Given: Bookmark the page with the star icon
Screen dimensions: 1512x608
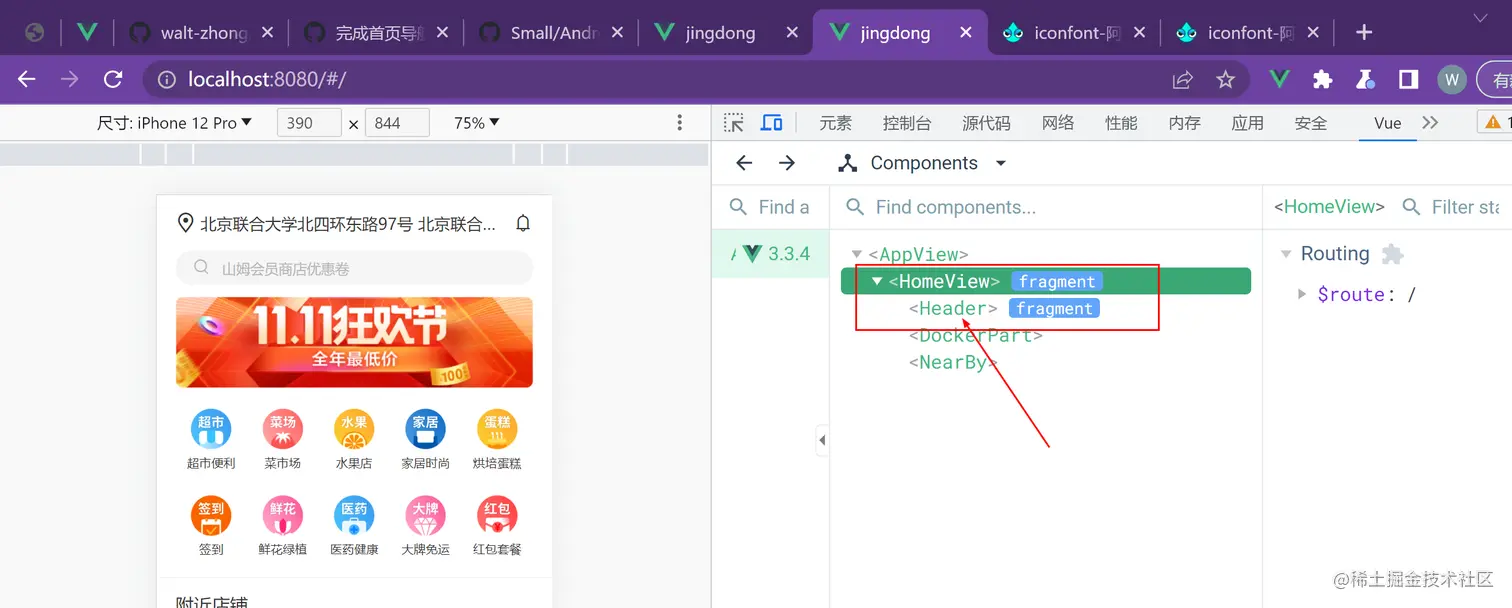Looking at the screenshot, I should [x=1226, y=79].
